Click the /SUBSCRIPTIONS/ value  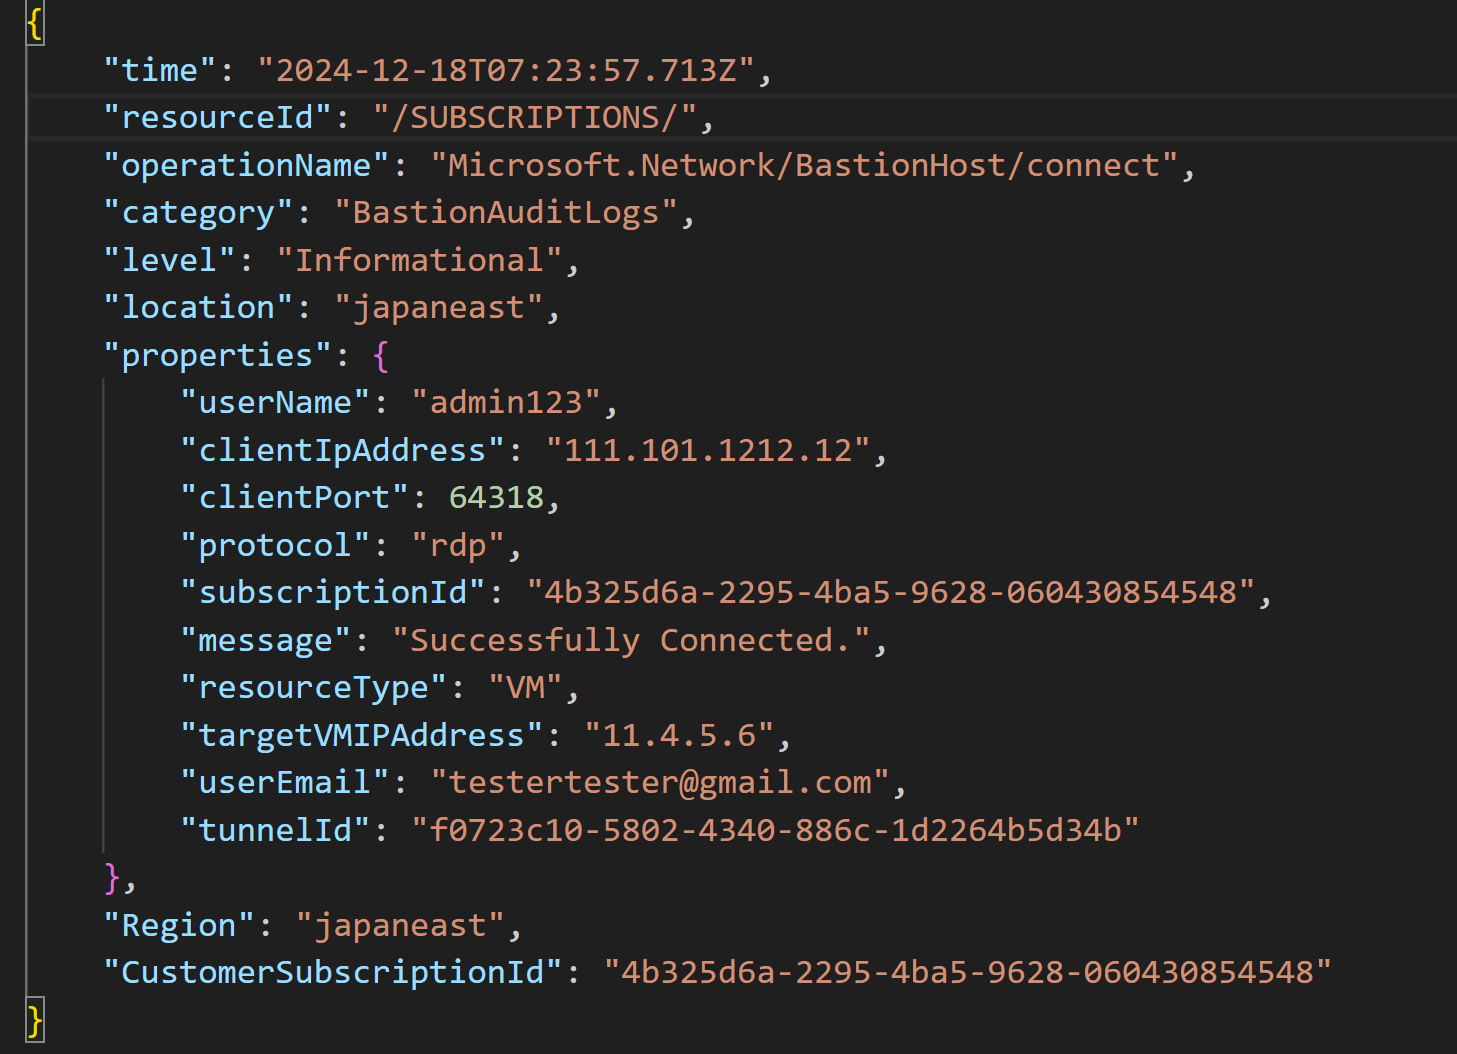[535, 118]
